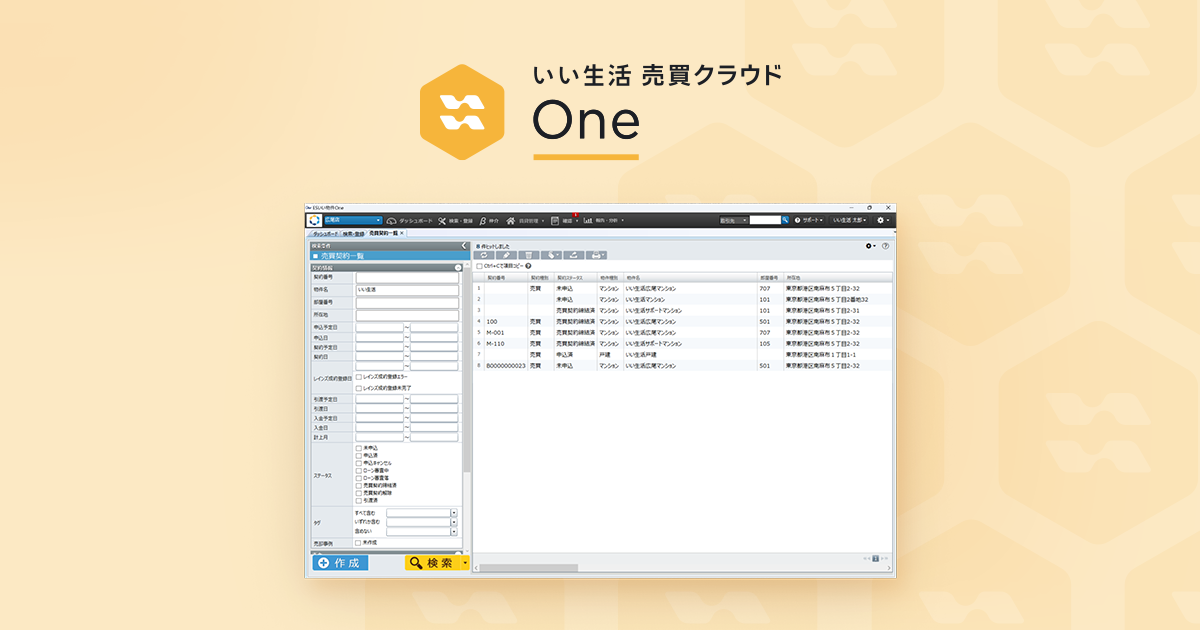Screen dimensions: 1200x630
Task: Toggle Ctrl+Cで項目コピー checkbox
Action: tap(480, 266)
